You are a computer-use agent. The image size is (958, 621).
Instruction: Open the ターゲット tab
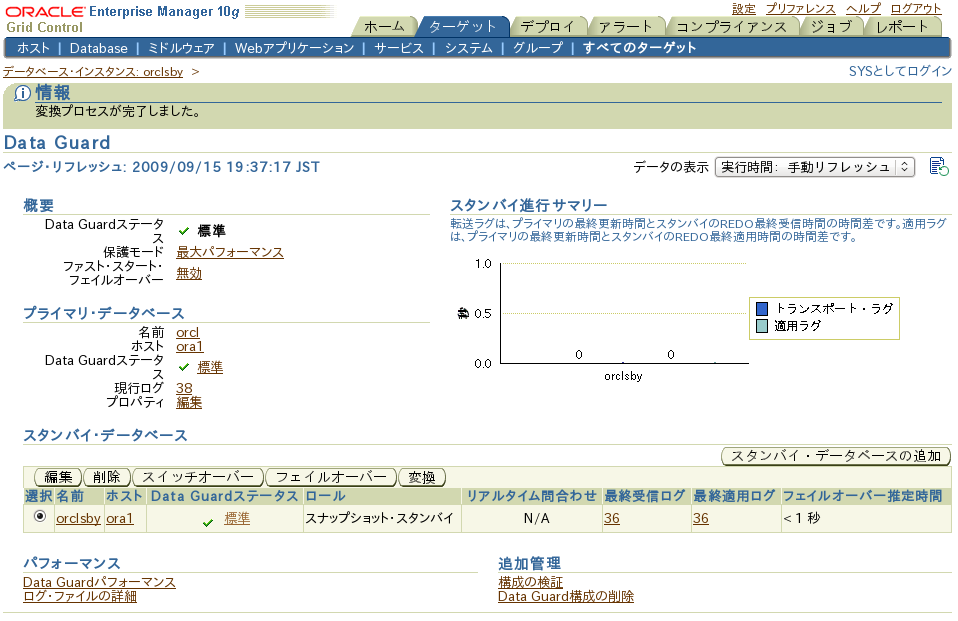pyautogui.click(x=463, y=26)
